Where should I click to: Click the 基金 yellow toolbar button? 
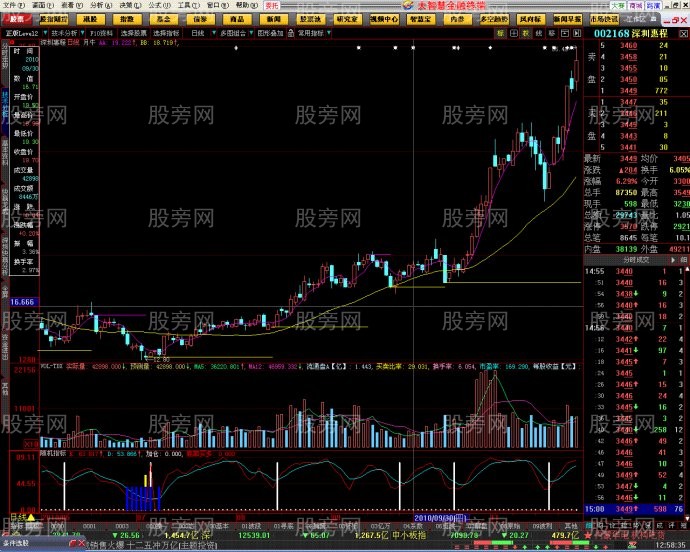tap(164, 19)
